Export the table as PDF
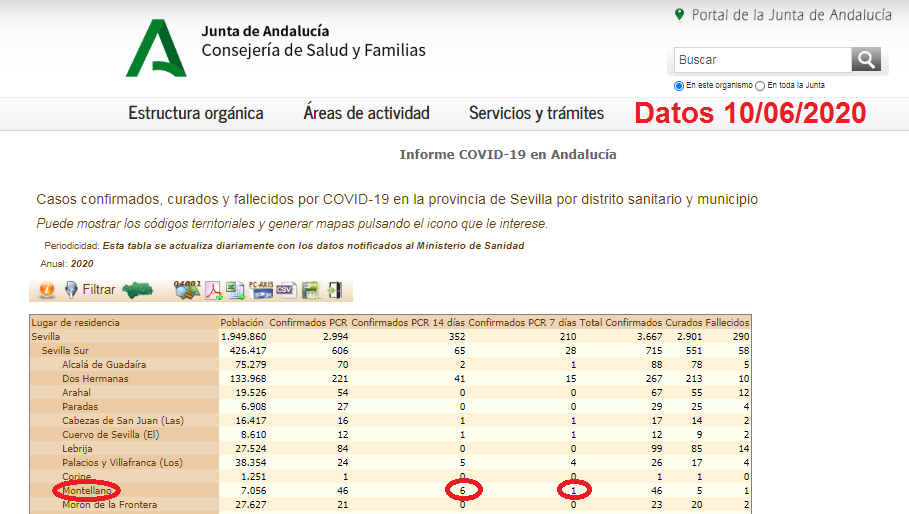 tap(214, 290)
